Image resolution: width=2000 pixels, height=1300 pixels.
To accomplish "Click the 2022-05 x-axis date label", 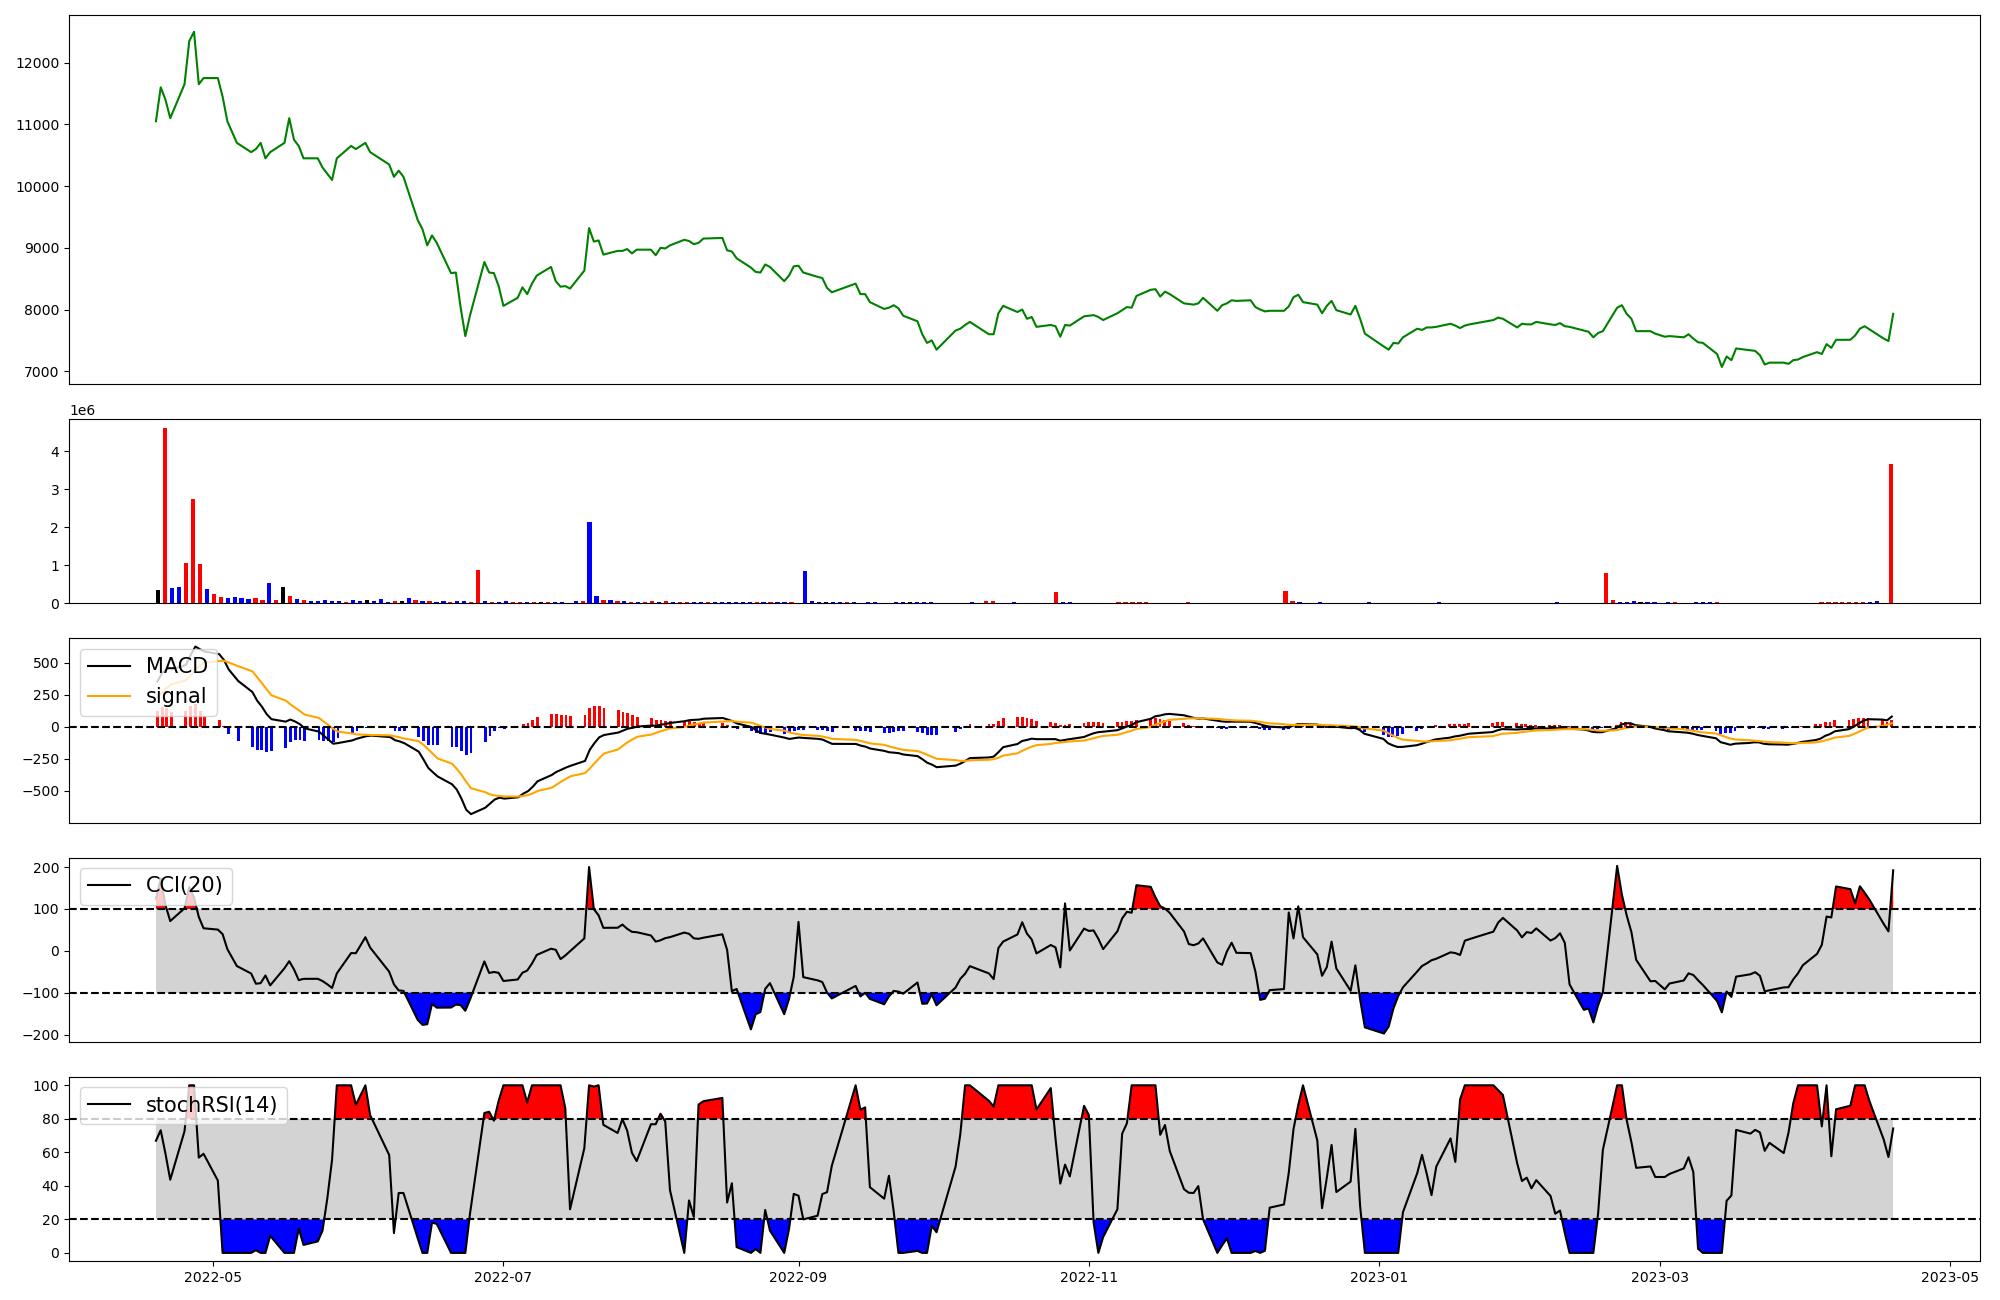I will coord(213,1277).
